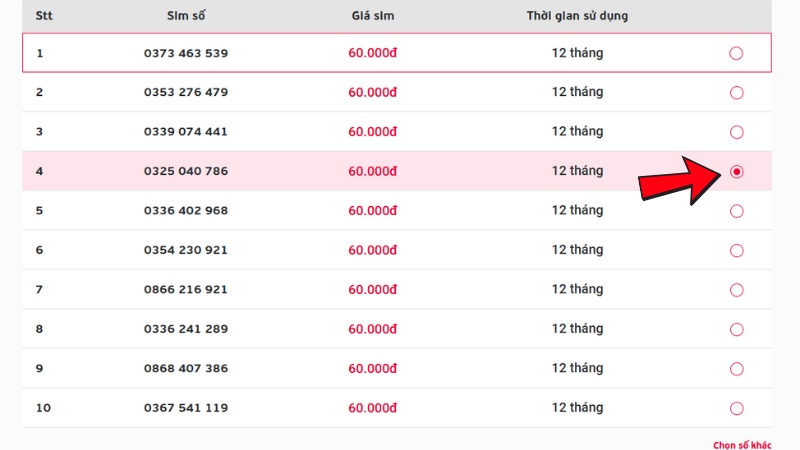Click SIM number 0367 541 119 text
This screenshot has width=800, height=450.
186,408
